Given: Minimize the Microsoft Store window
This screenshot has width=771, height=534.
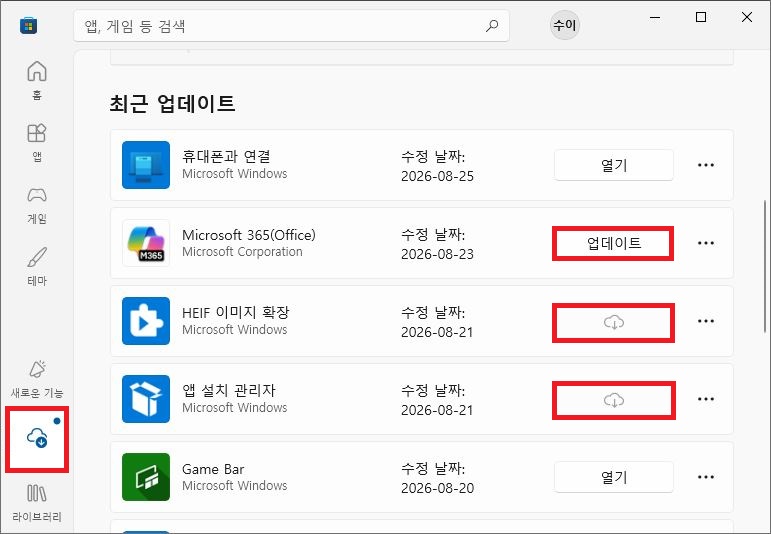Looking at the screenshot, I should click(655, 17).
